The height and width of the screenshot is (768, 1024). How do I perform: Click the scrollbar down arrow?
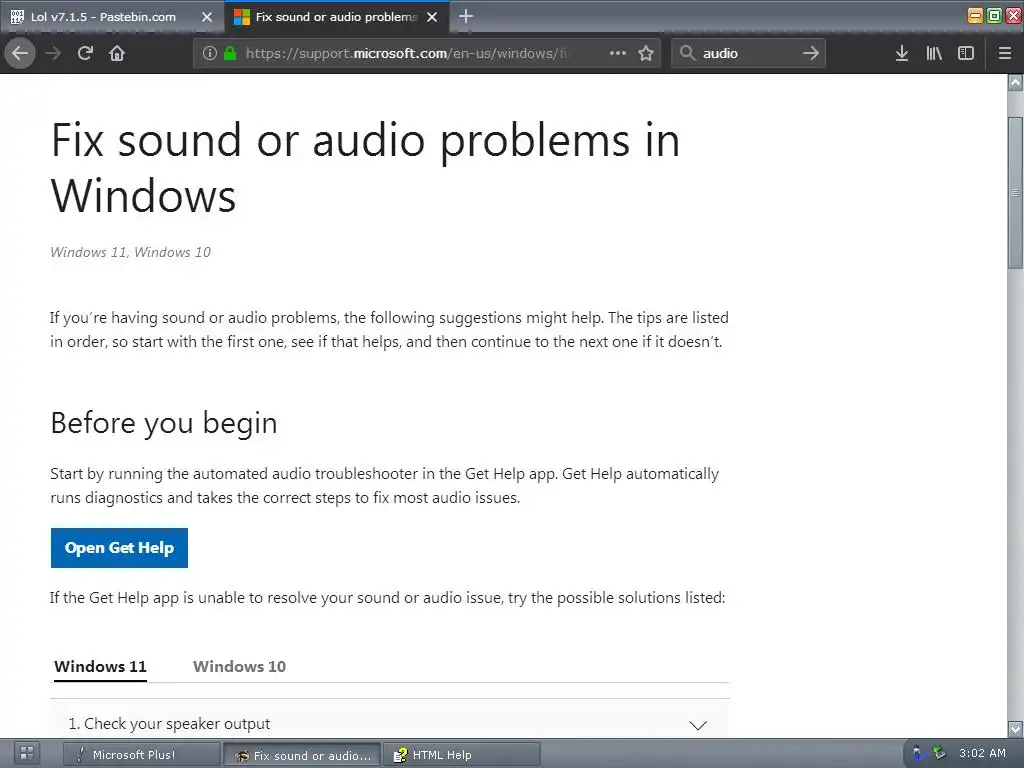(x=1016, y=728)
